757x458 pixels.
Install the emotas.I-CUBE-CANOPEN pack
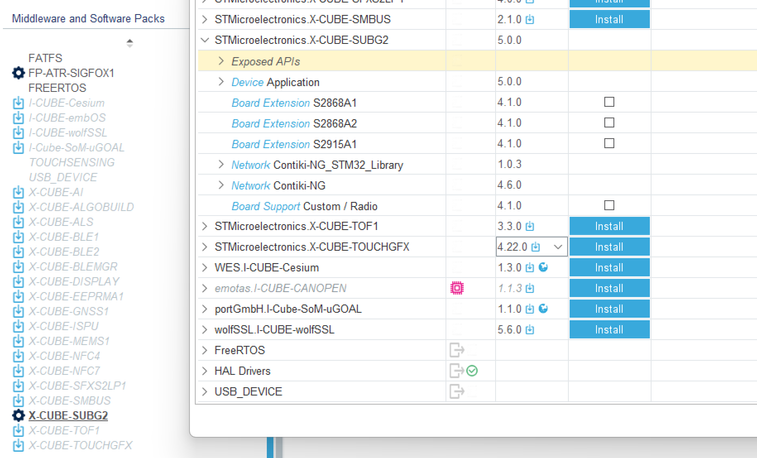click(x=609, y=288)
